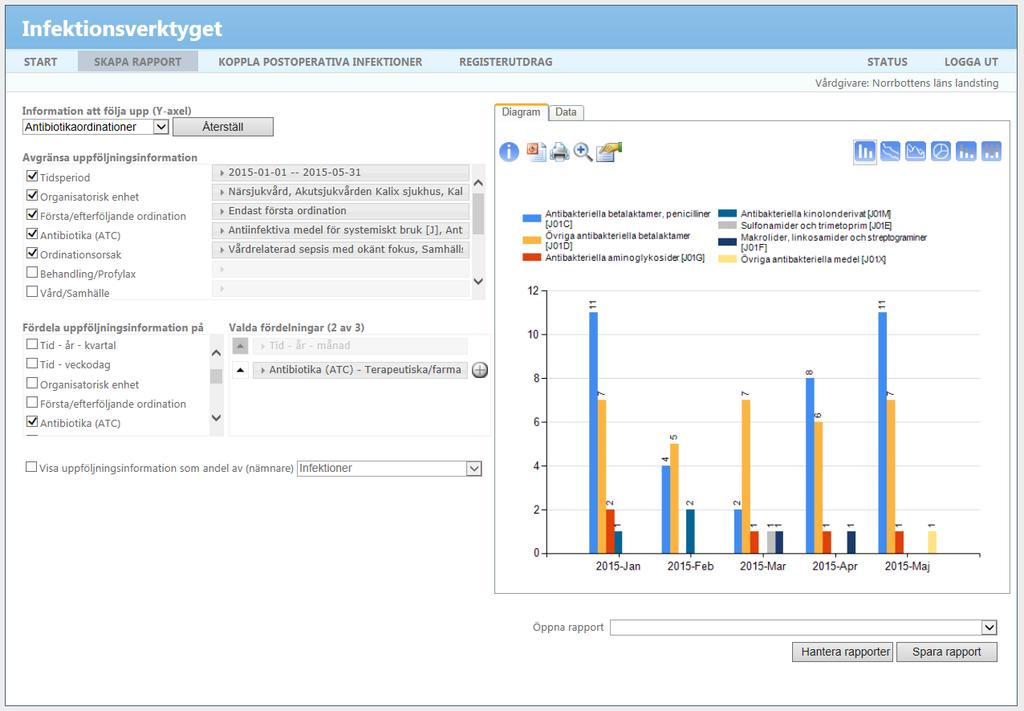Enable Visa uppföljningsinformation som andel checkbox

point(31,467)
